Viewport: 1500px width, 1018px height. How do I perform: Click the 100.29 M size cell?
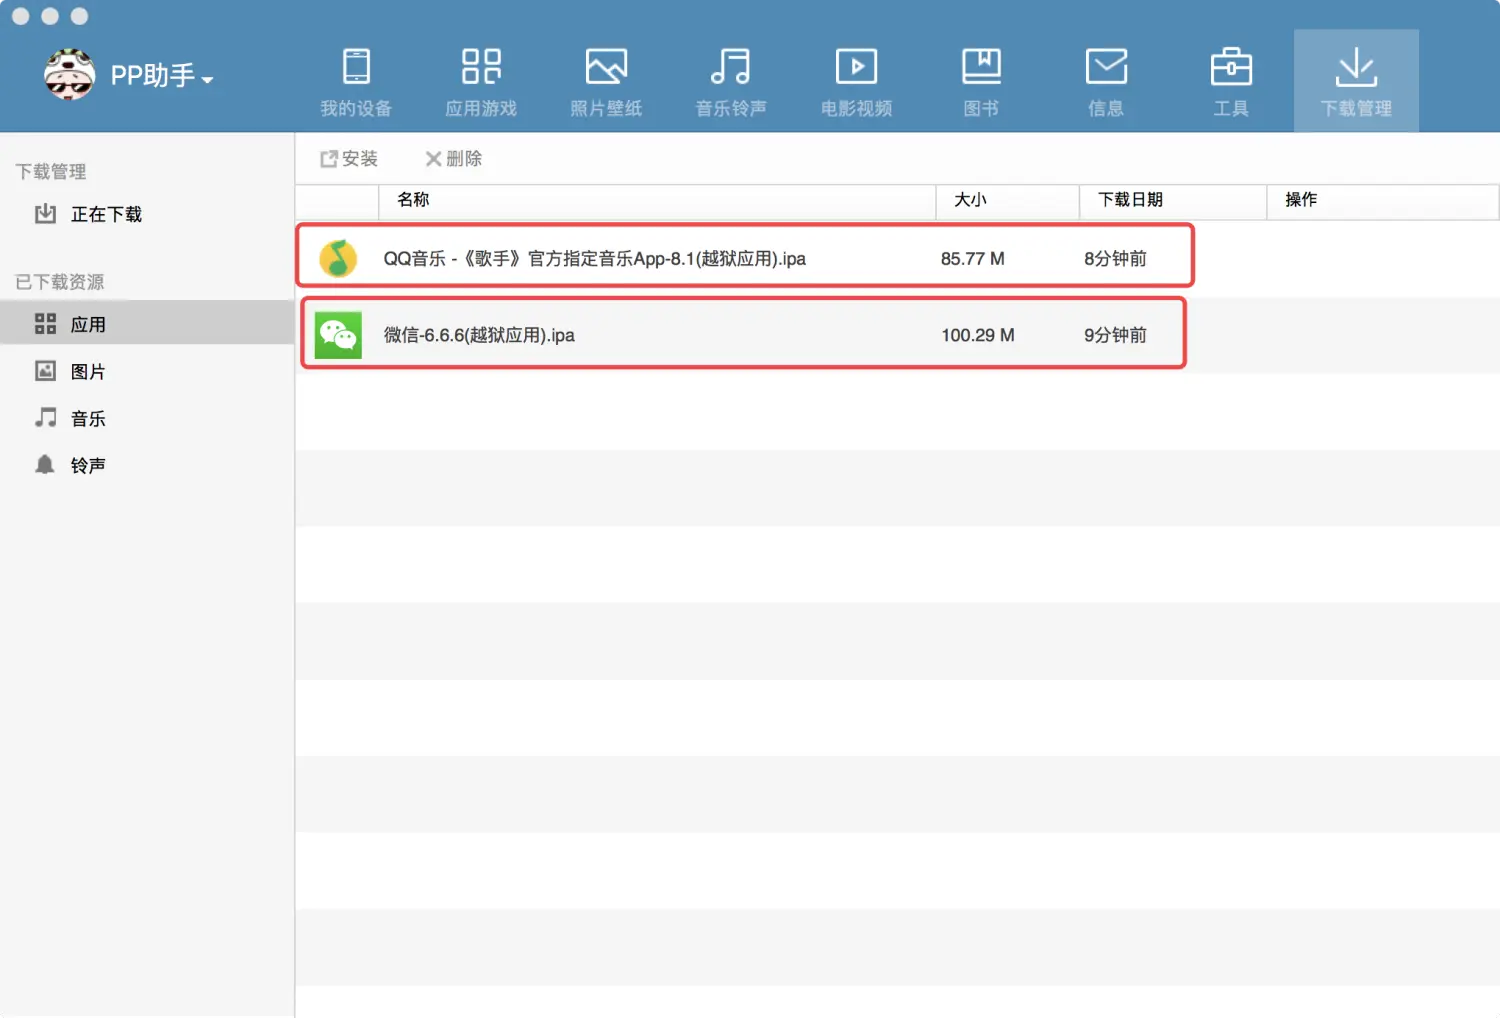pos(978,336)
